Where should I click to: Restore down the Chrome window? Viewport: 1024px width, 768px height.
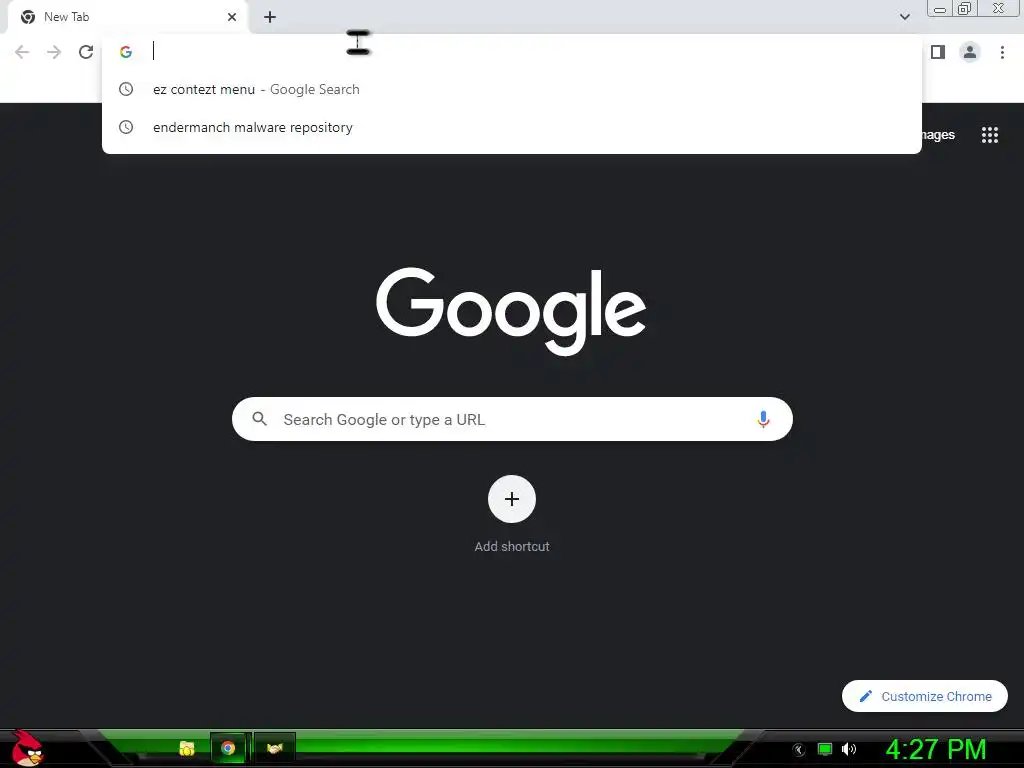click(x=965, y=8)
